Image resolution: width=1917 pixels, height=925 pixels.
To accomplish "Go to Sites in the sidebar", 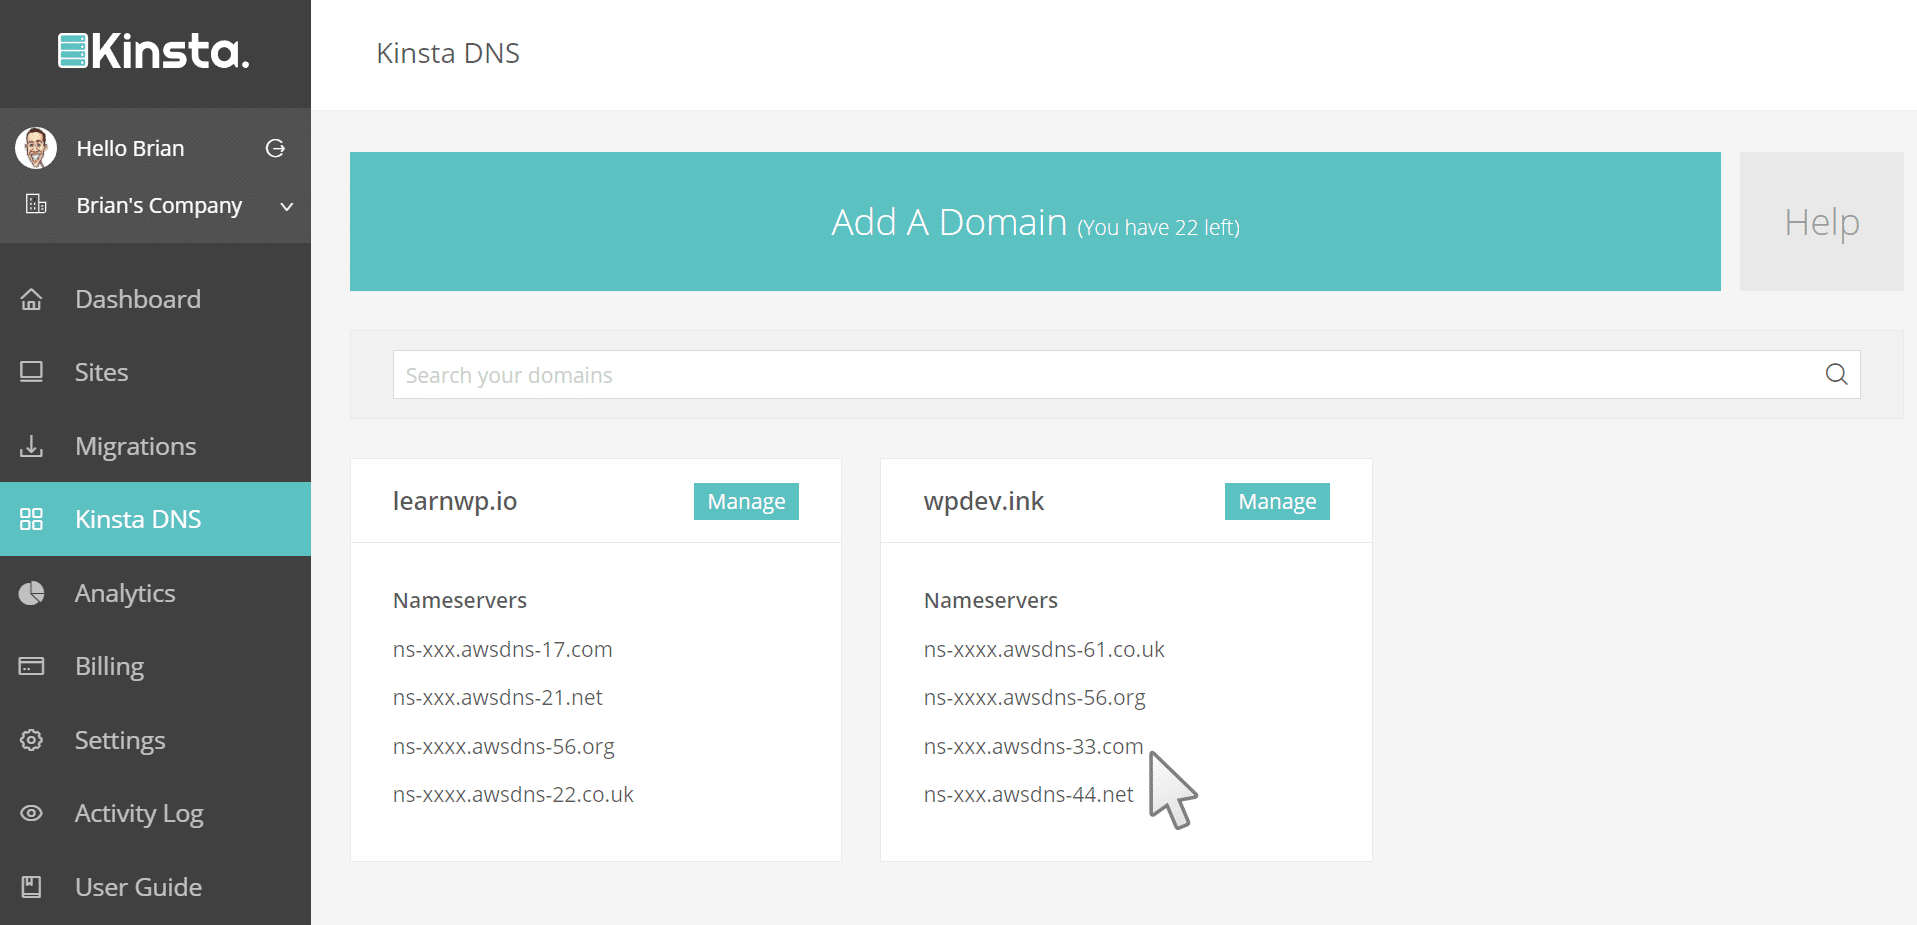I will point(155,372).
